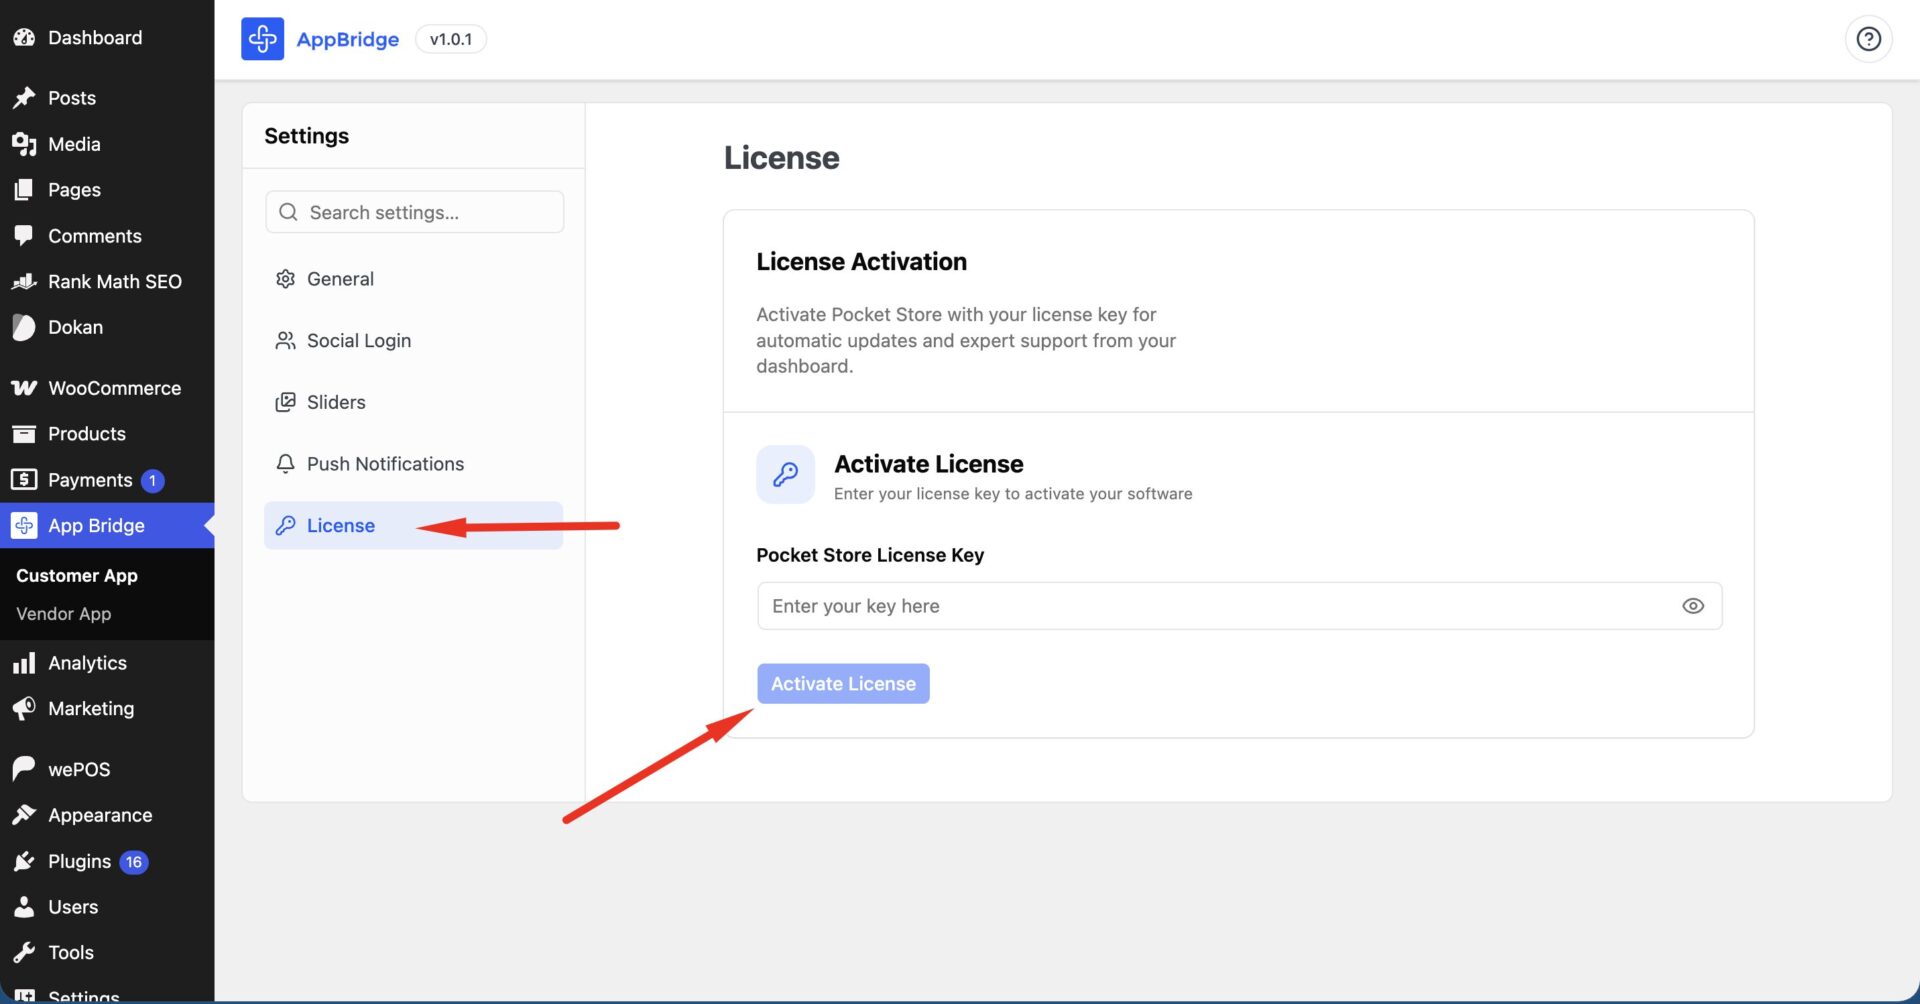Click the Comments bubble icon

(24, 236)
